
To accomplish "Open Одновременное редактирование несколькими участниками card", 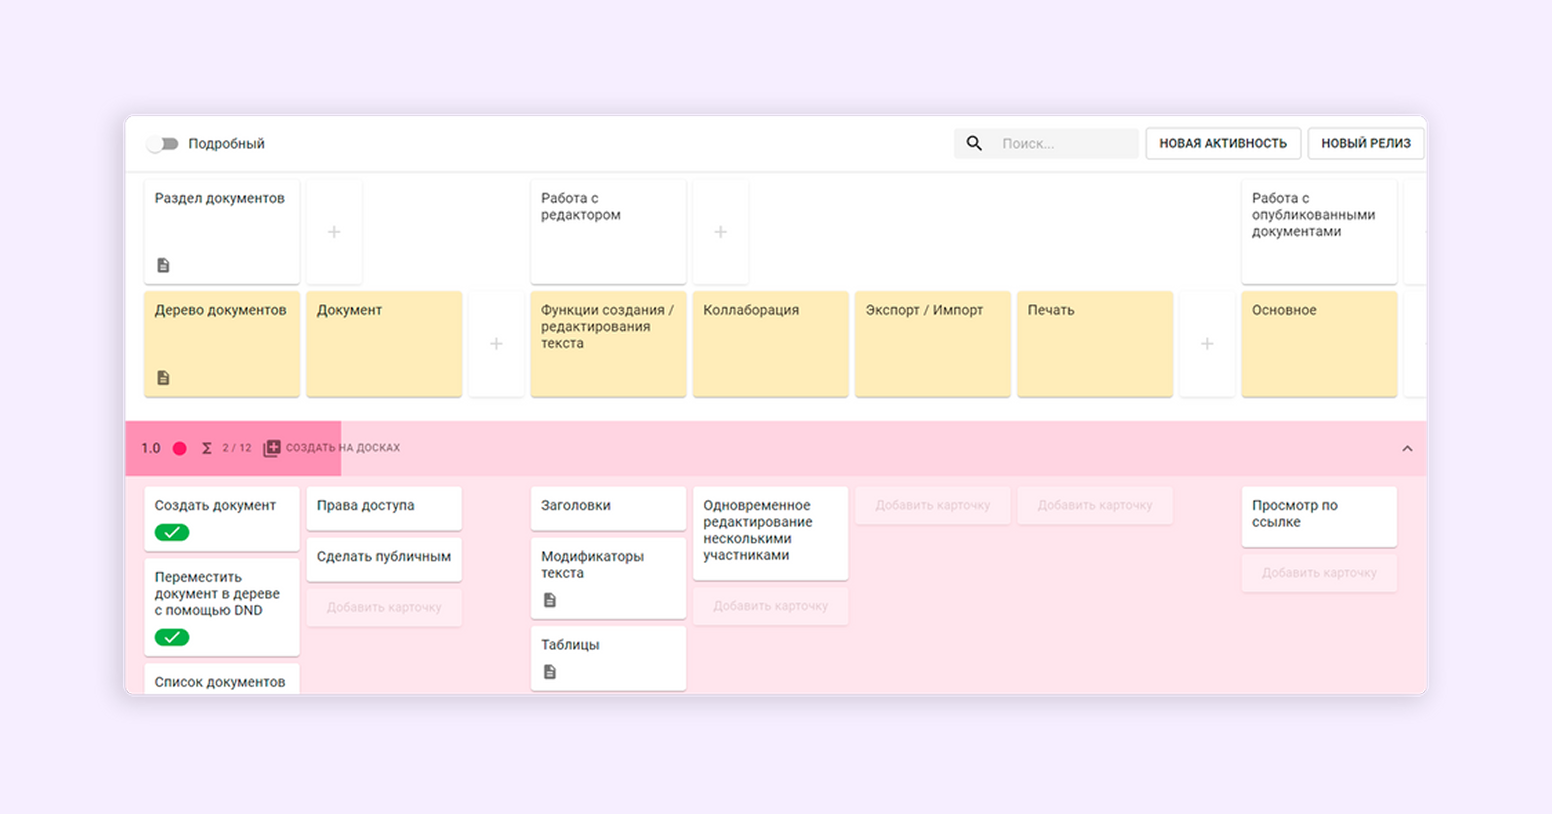I will click(770, 533).
